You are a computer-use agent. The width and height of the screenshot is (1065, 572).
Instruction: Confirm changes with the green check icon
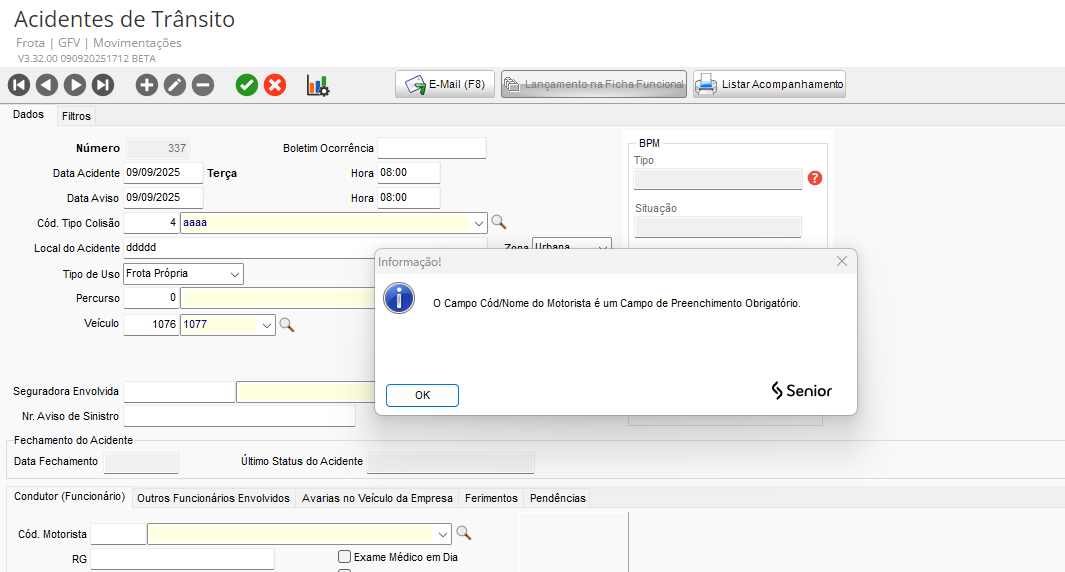coord(247,85)
